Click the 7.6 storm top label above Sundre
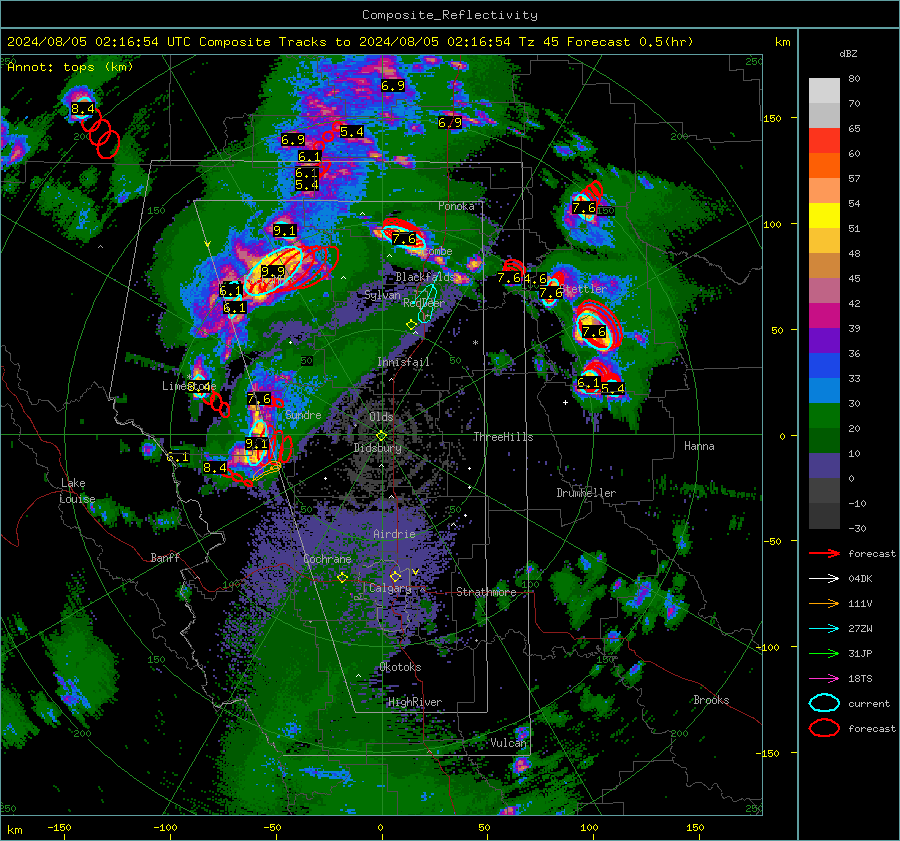 259,398
